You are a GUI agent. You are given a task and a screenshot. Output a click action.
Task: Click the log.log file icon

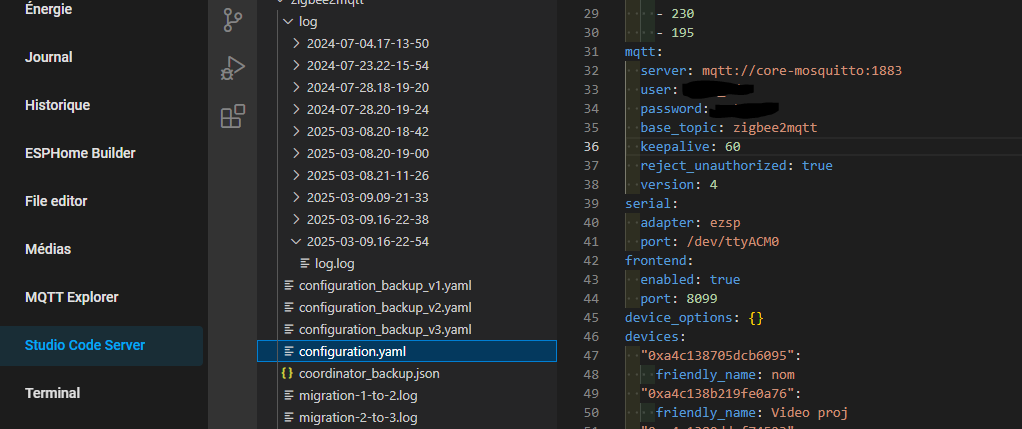click(x=306, y=264)
